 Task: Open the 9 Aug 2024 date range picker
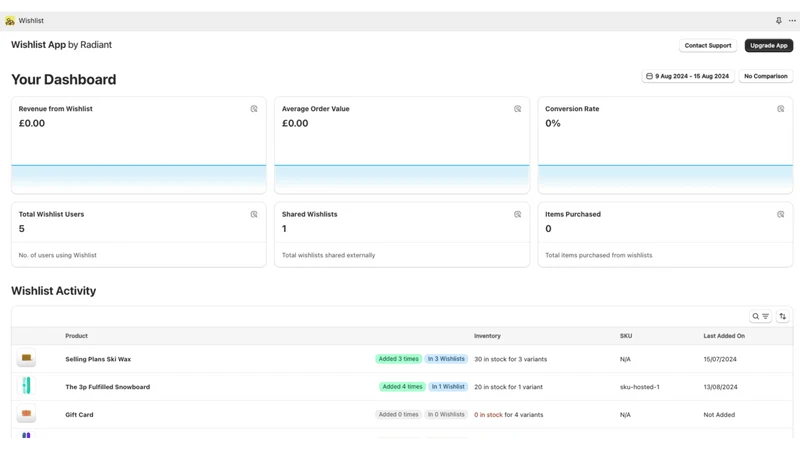pyautogui.click(x=688, y=76)
